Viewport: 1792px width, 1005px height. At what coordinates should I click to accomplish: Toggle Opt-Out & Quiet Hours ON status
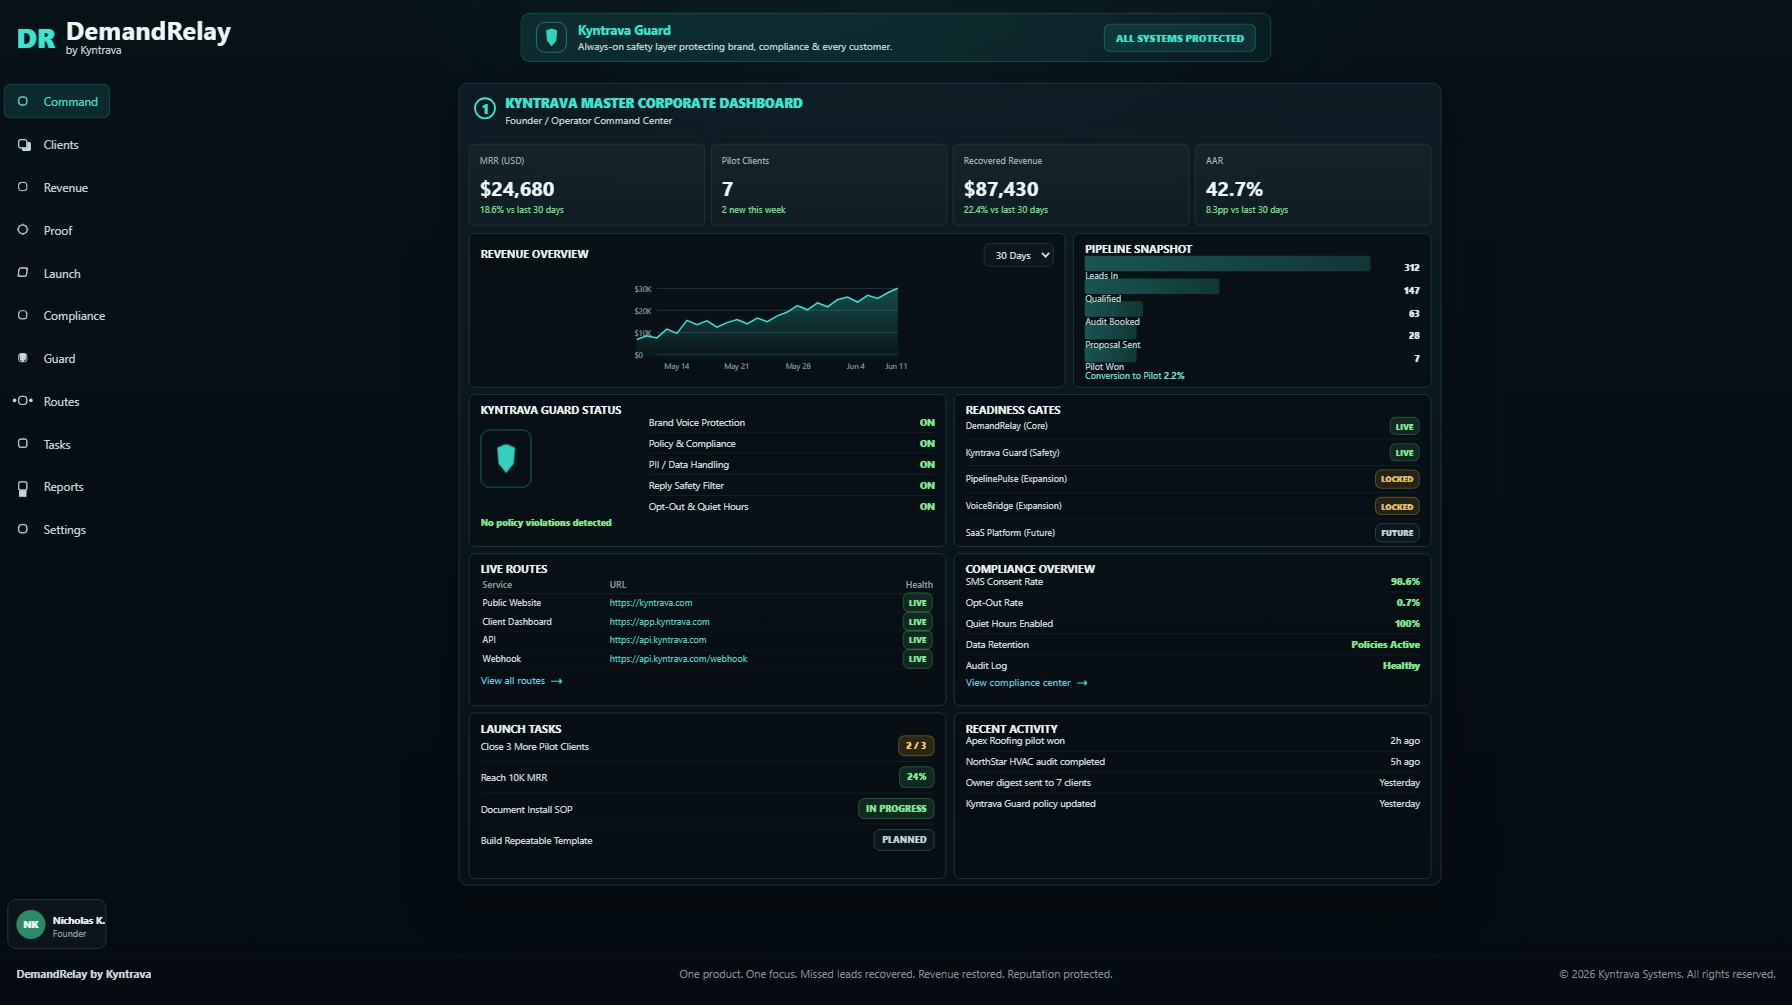[927, 507]
